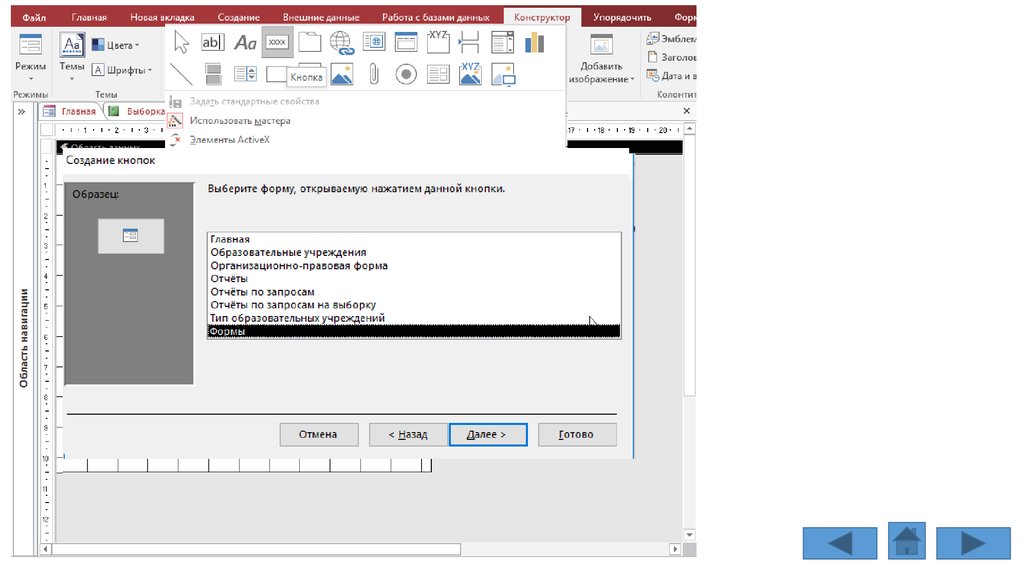Activate the Главная form document tab
Viewport: 1024px width, 574px height.
[x=71, y=112]
